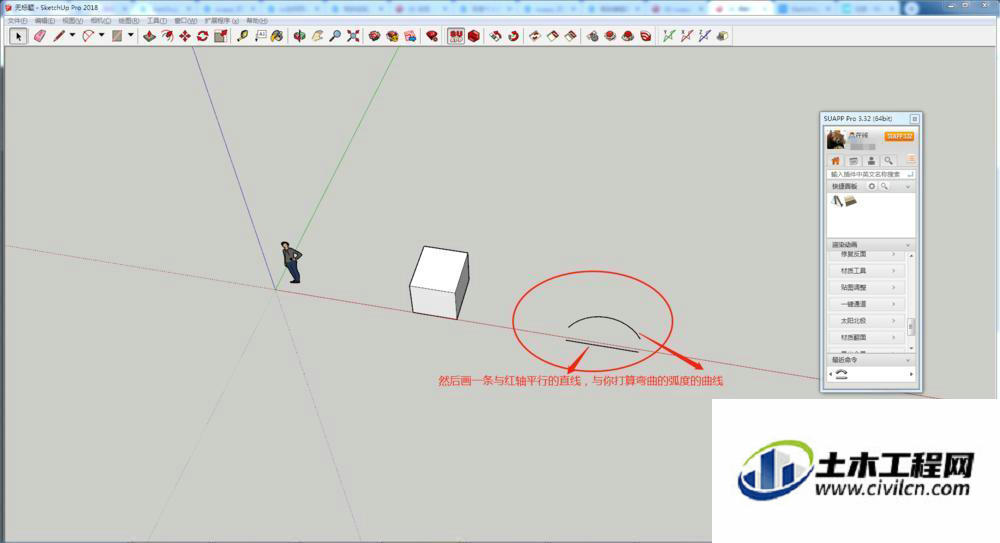Click the SUAPP panel search magnifier tab
This screenshot has width=1000, height=543.
pos(888,161)
